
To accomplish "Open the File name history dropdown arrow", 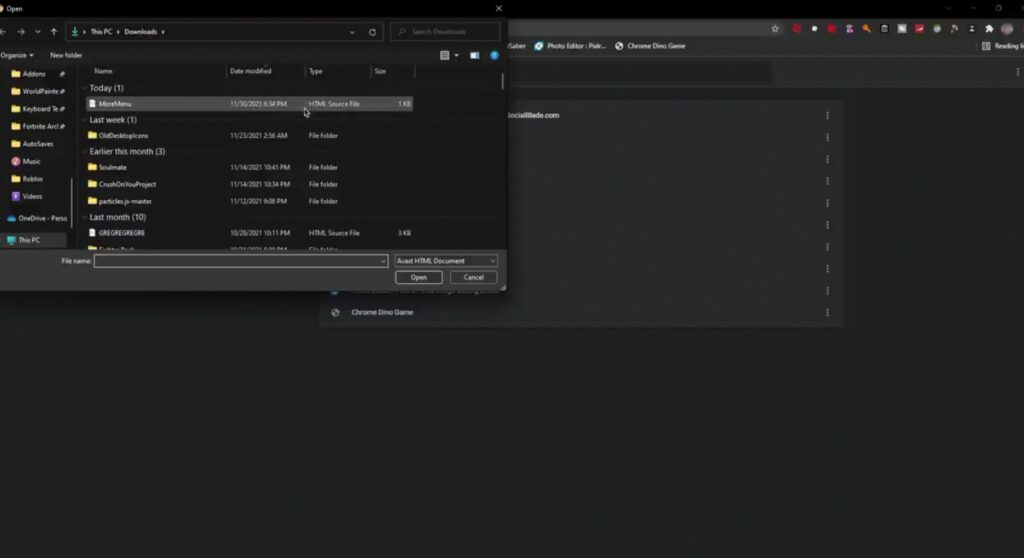I will pos(383,261).
